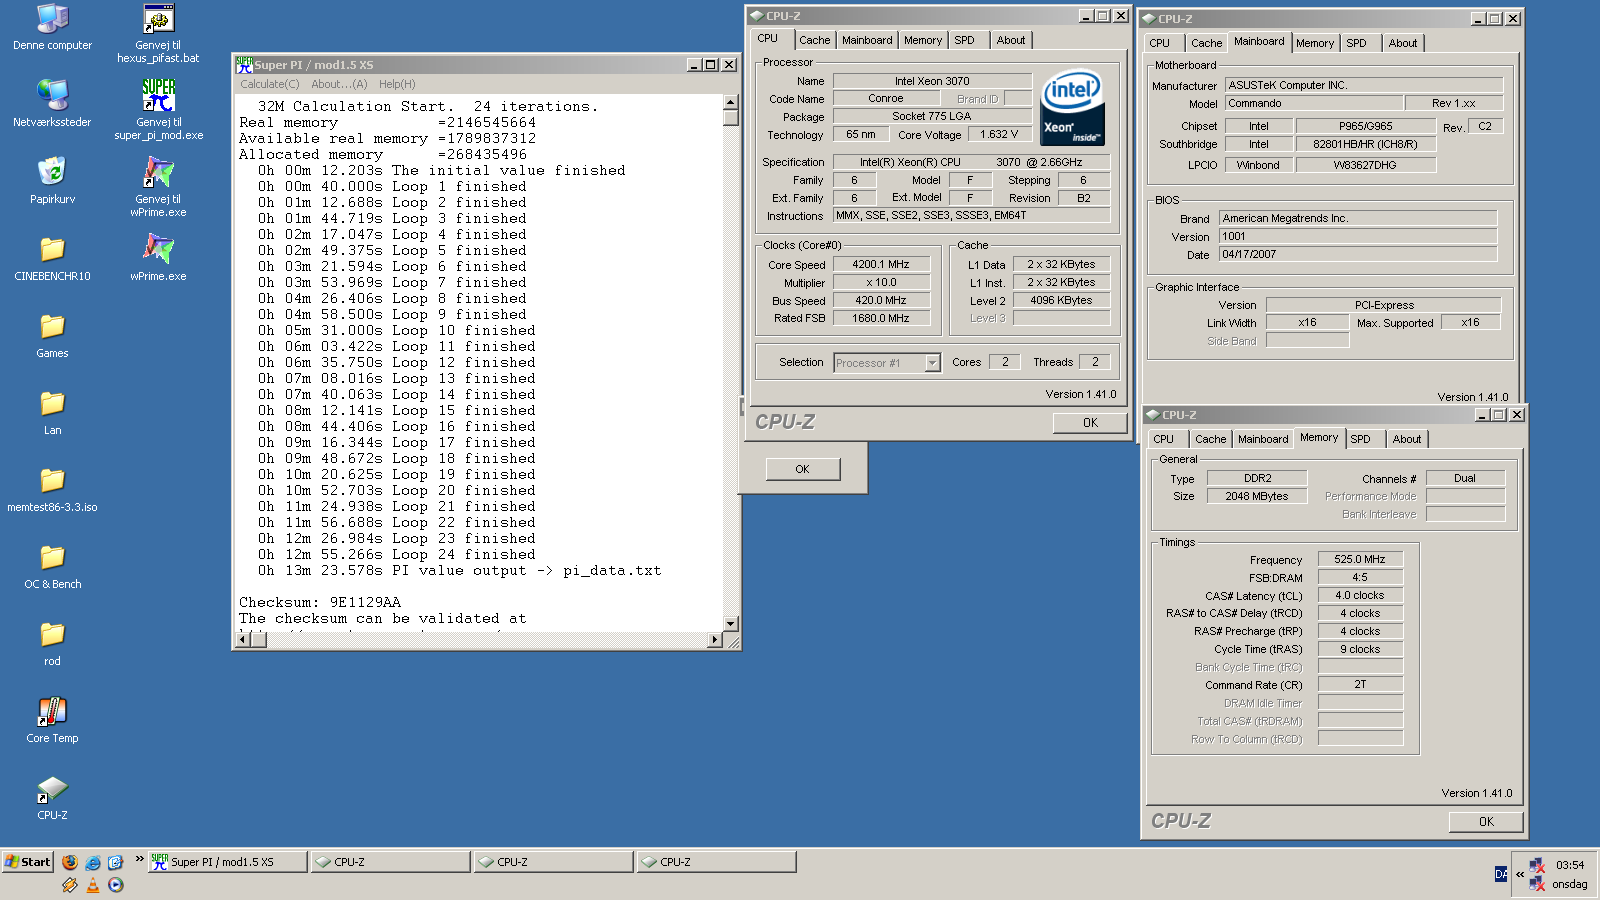Screen dimensions: 1600x900
Task: Click Super PI vertical scrollbar up arrow
Action: pyautogui.click(x=730, y=102)
